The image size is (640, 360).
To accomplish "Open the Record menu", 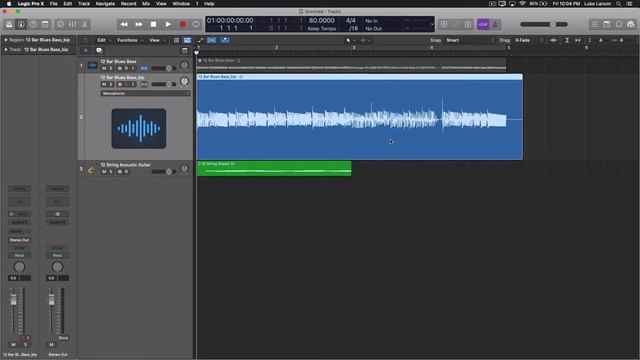I will (129, 4).
